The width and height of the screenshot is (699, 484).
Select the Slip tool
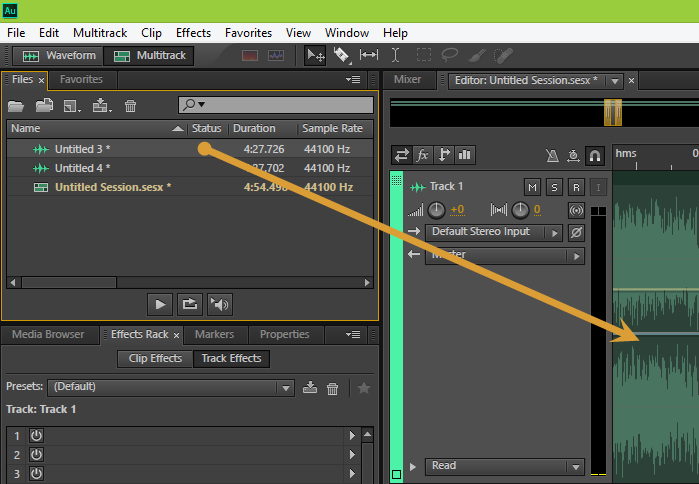point(369,55)
